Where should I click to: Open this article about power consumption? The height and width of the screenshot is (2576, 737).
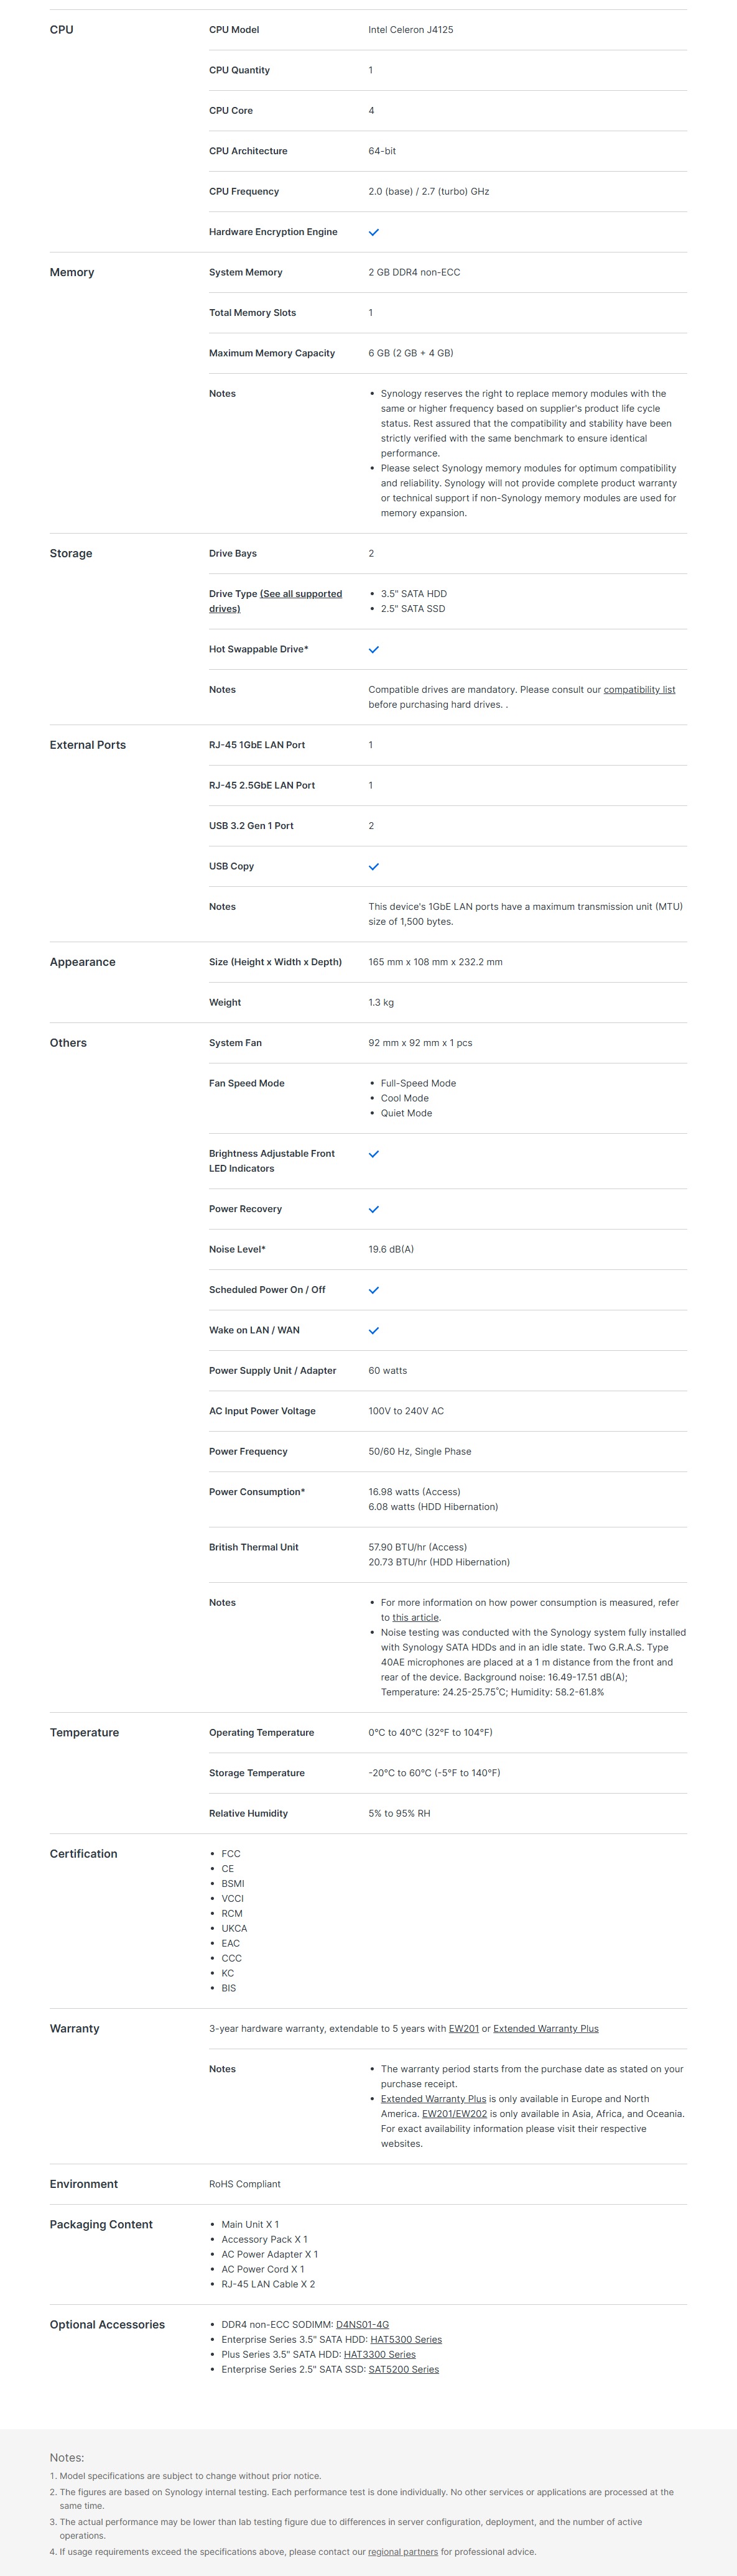coord(415,1617)
